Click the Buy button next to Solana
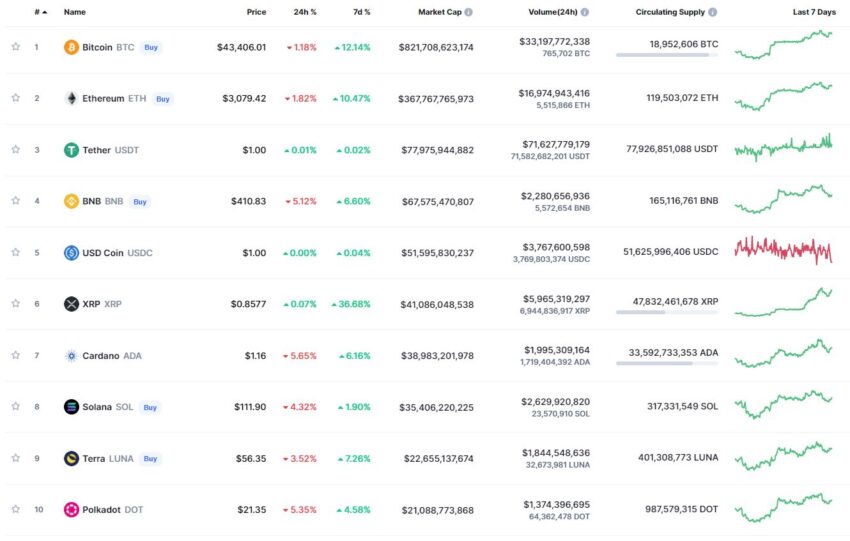Viewport: 850px width, 541px height. click(150, 407)
